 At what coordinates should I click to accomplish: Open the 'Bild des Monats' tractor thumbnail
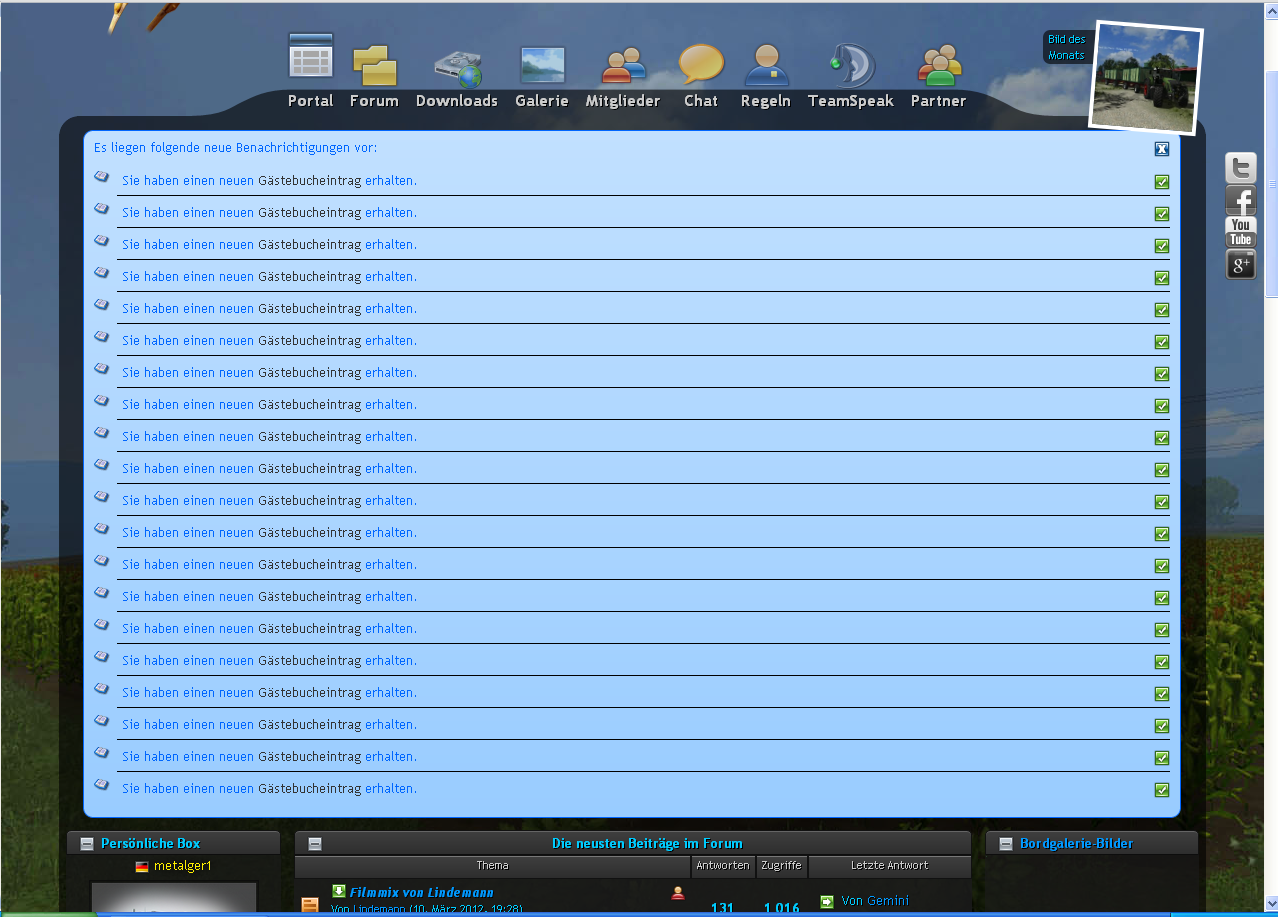click(x=1145, y=78)
